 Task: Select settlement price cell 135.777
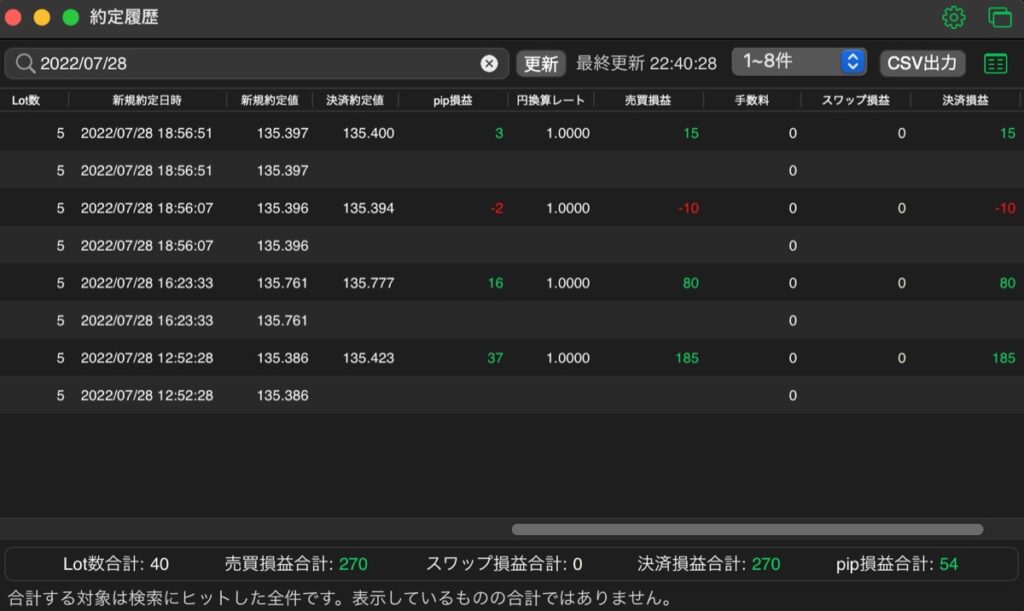(x=368, y=283)
